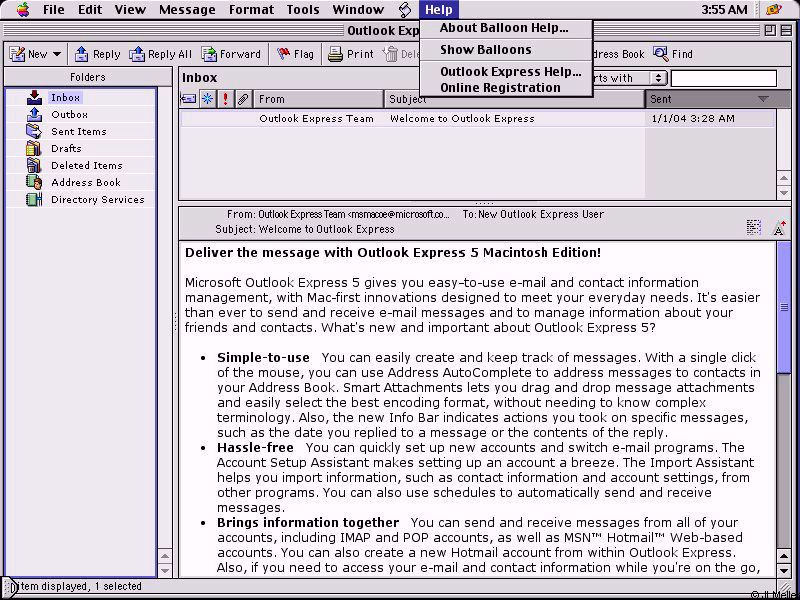Click the Reply All toolbar button

point(160,54)
